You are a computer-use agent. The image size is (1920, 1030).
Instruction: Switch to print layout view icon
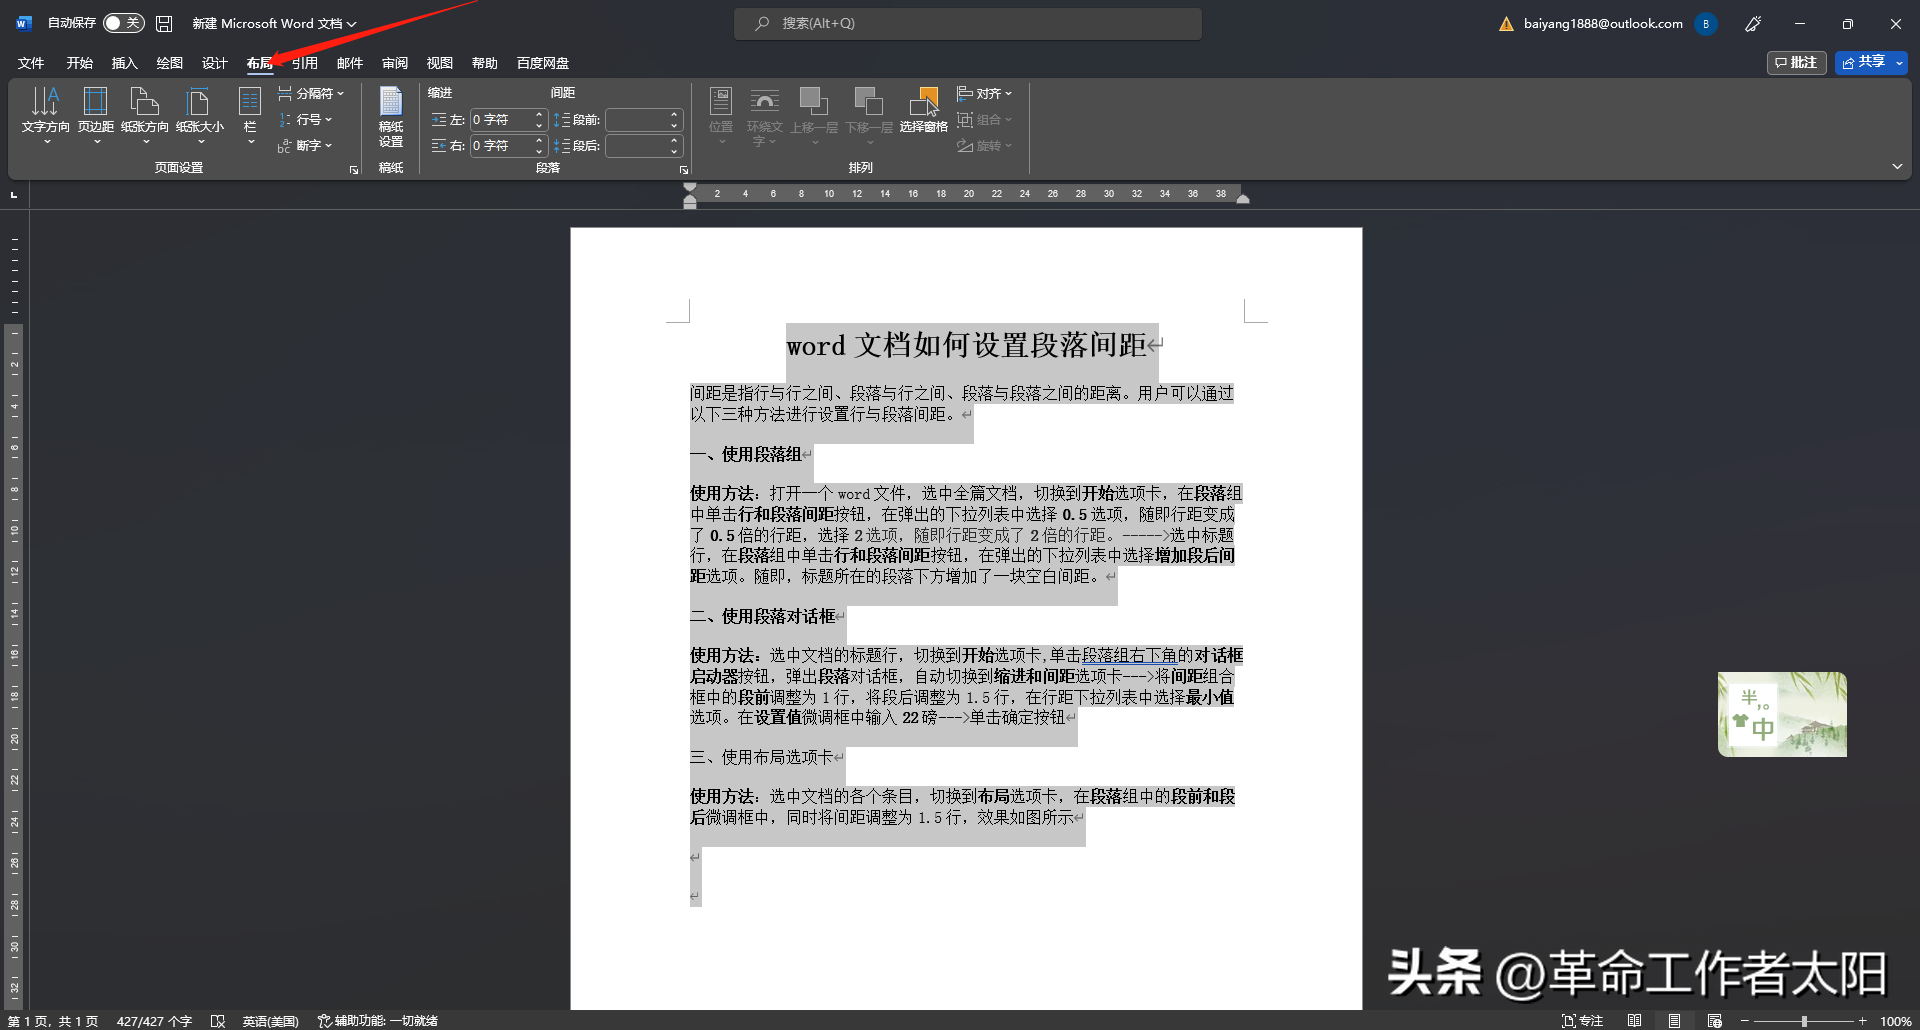coord(1674,1021)
